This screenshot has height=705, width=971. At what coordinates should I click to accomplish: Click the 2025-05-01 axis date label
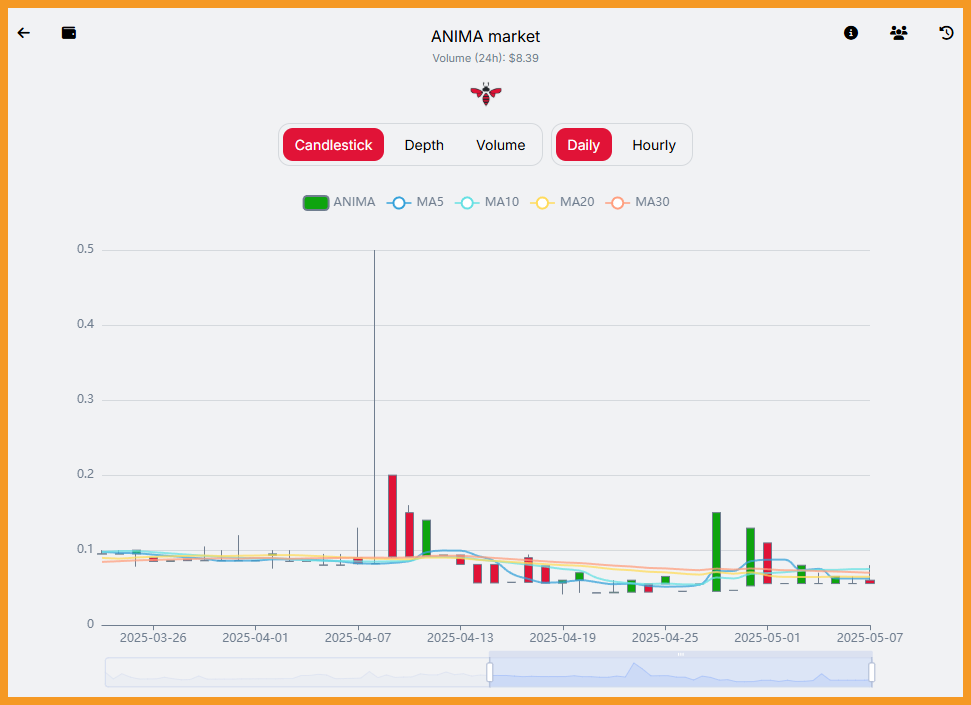tap(767, 637)
